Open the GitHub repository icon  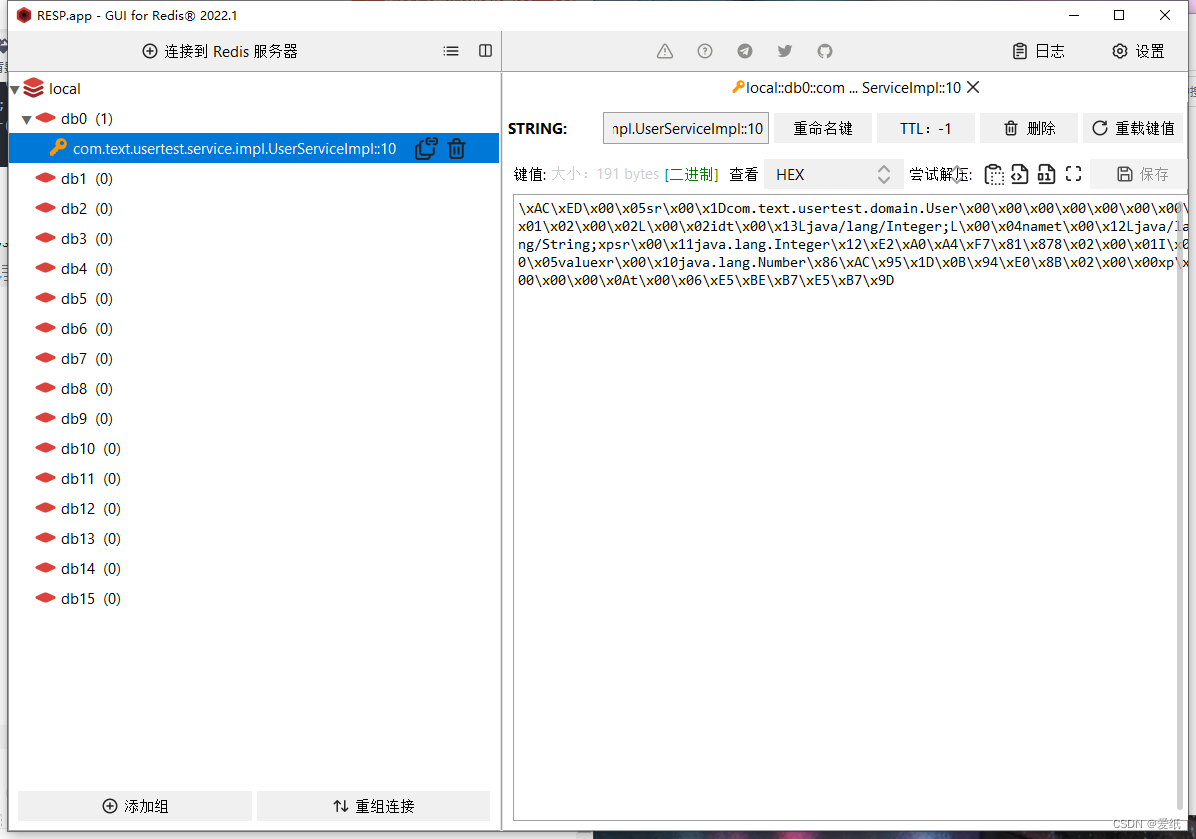(824, 50)
